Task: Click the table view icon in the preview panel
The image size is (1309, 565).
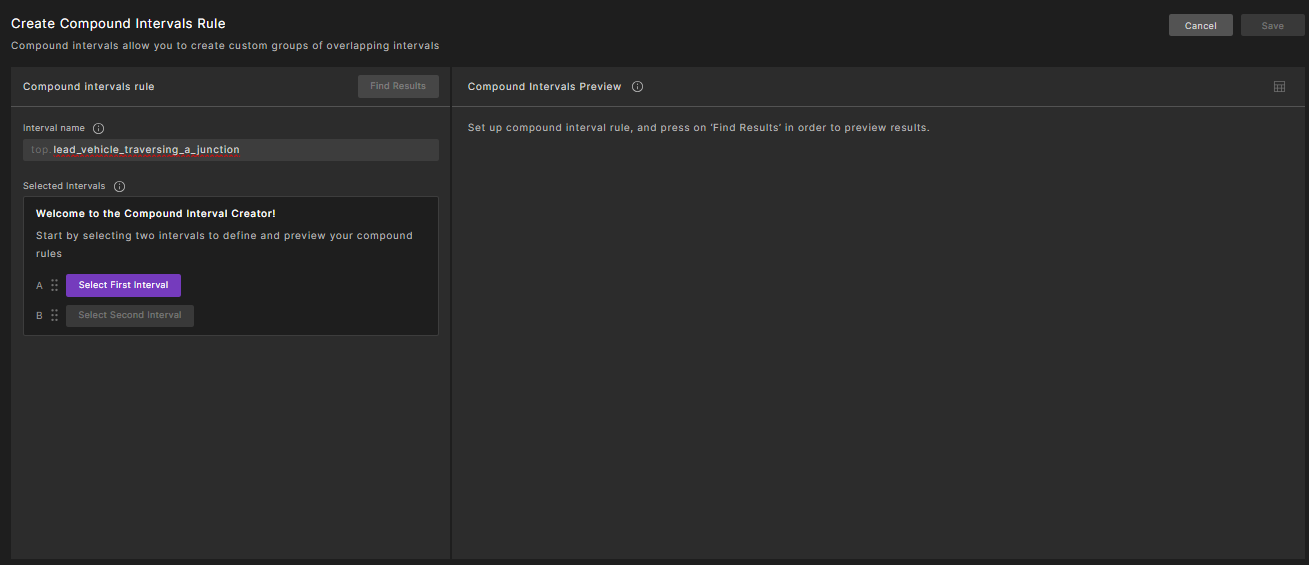Action: click(x=1279, y=87)
